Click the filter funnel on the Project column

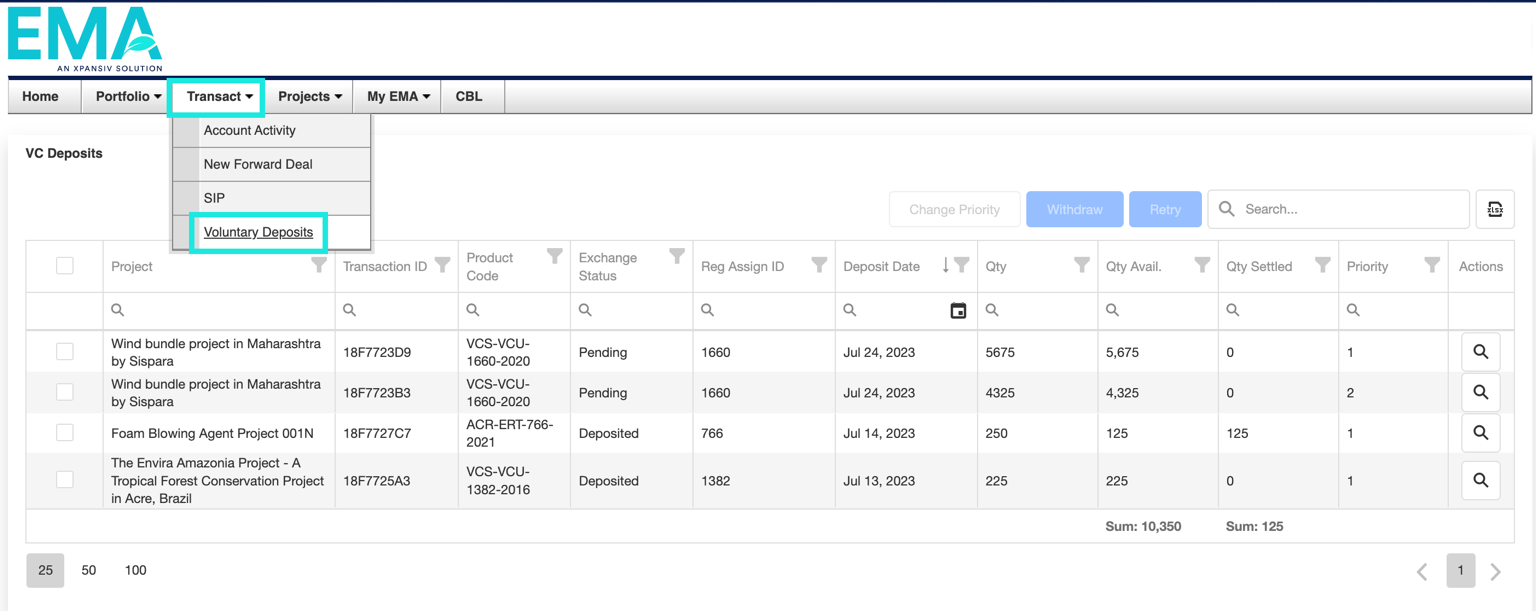319,265
